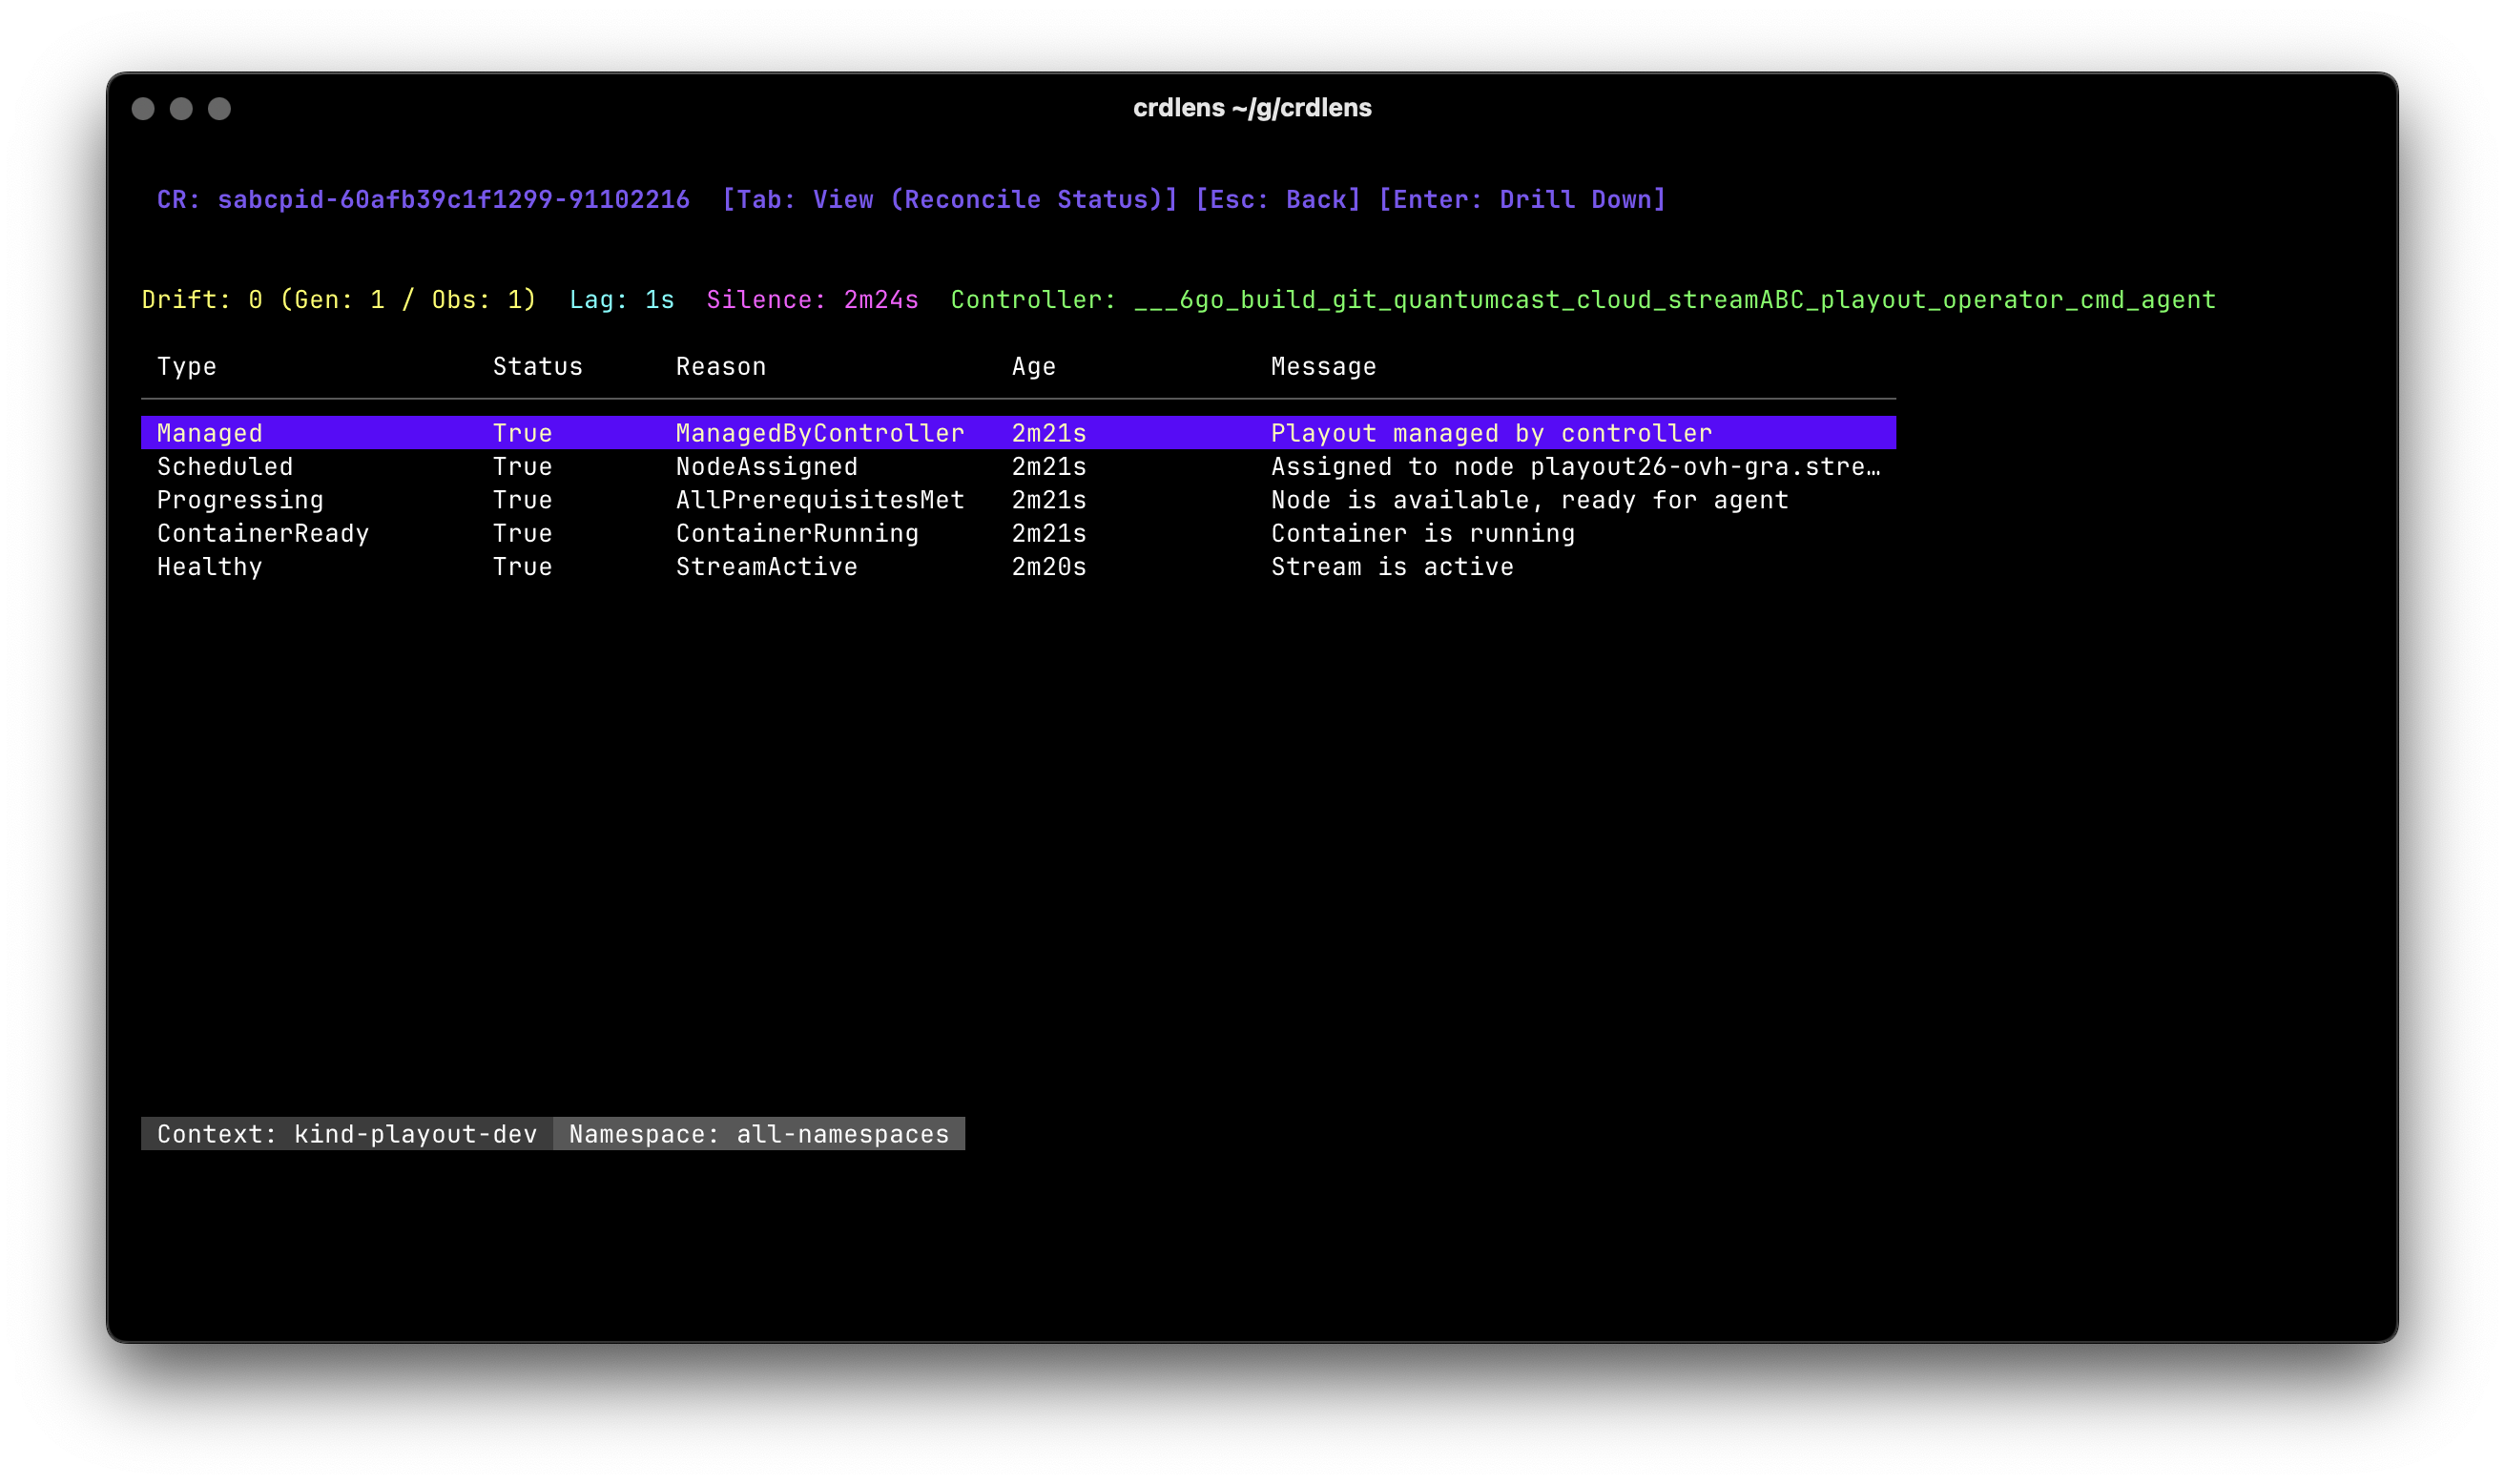
Task: Click the Enter: Drill Down keybinding hint
Action: [x=1518, y=199]
